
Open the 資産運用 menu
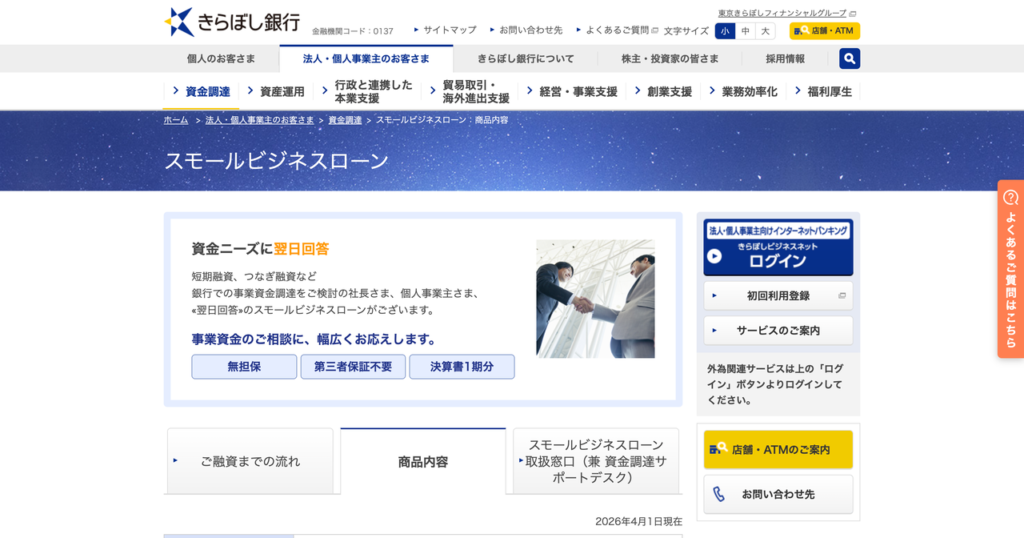pos(276,91)
